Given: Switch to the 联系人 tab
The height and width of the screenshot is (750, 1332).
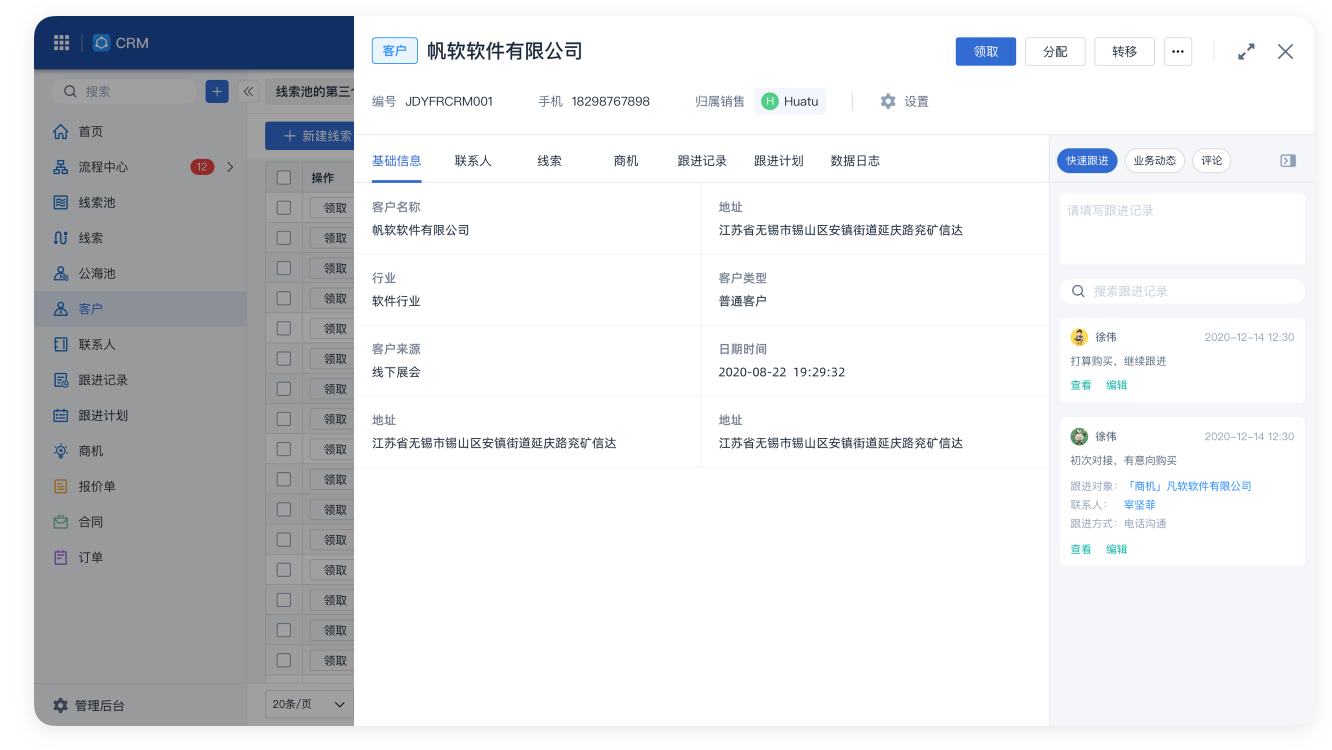Looking at the screenshot, I should pyautogui.click(x=473, y=161).
